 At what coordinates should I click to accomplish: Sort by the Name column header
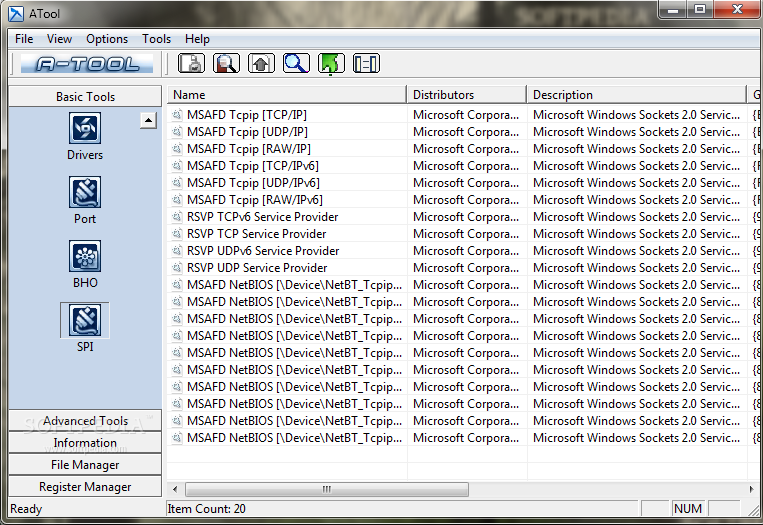coord(287,95)
